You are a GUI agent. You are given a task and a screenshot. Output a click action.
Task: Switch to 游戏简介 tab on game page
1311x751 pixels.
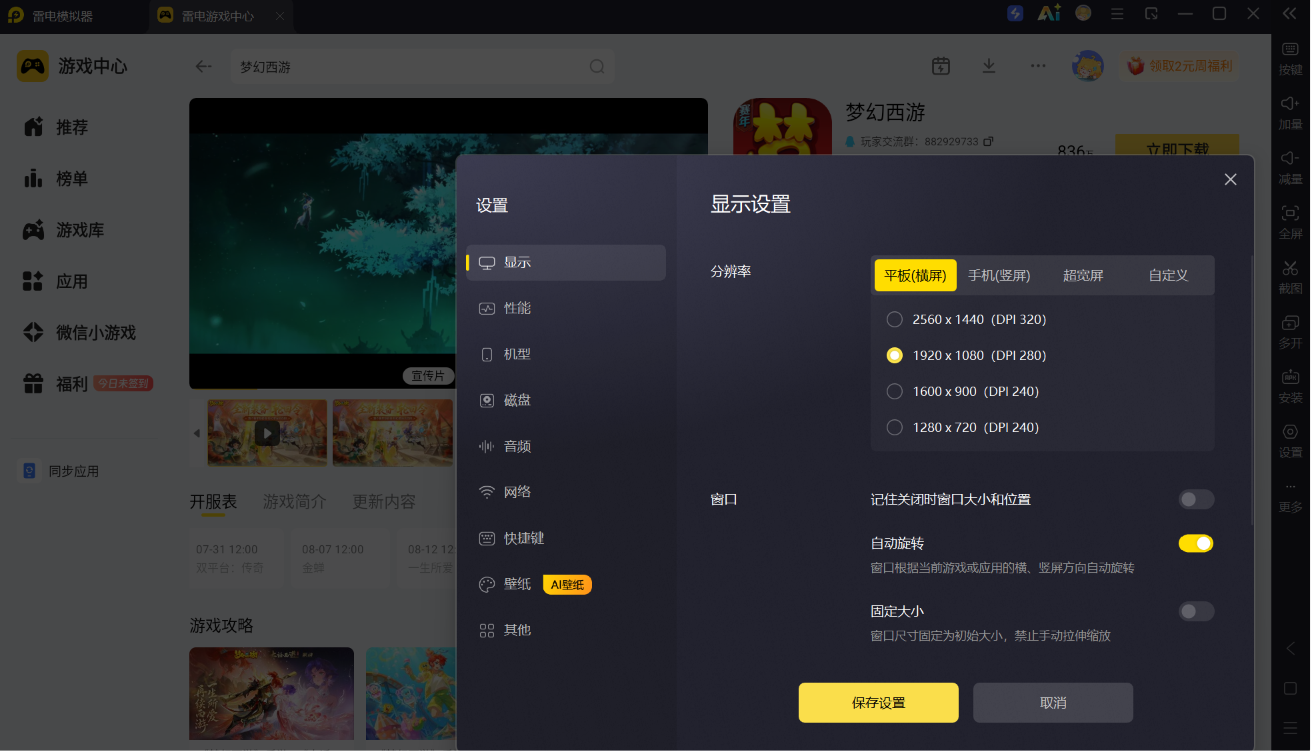pos(294,502)
